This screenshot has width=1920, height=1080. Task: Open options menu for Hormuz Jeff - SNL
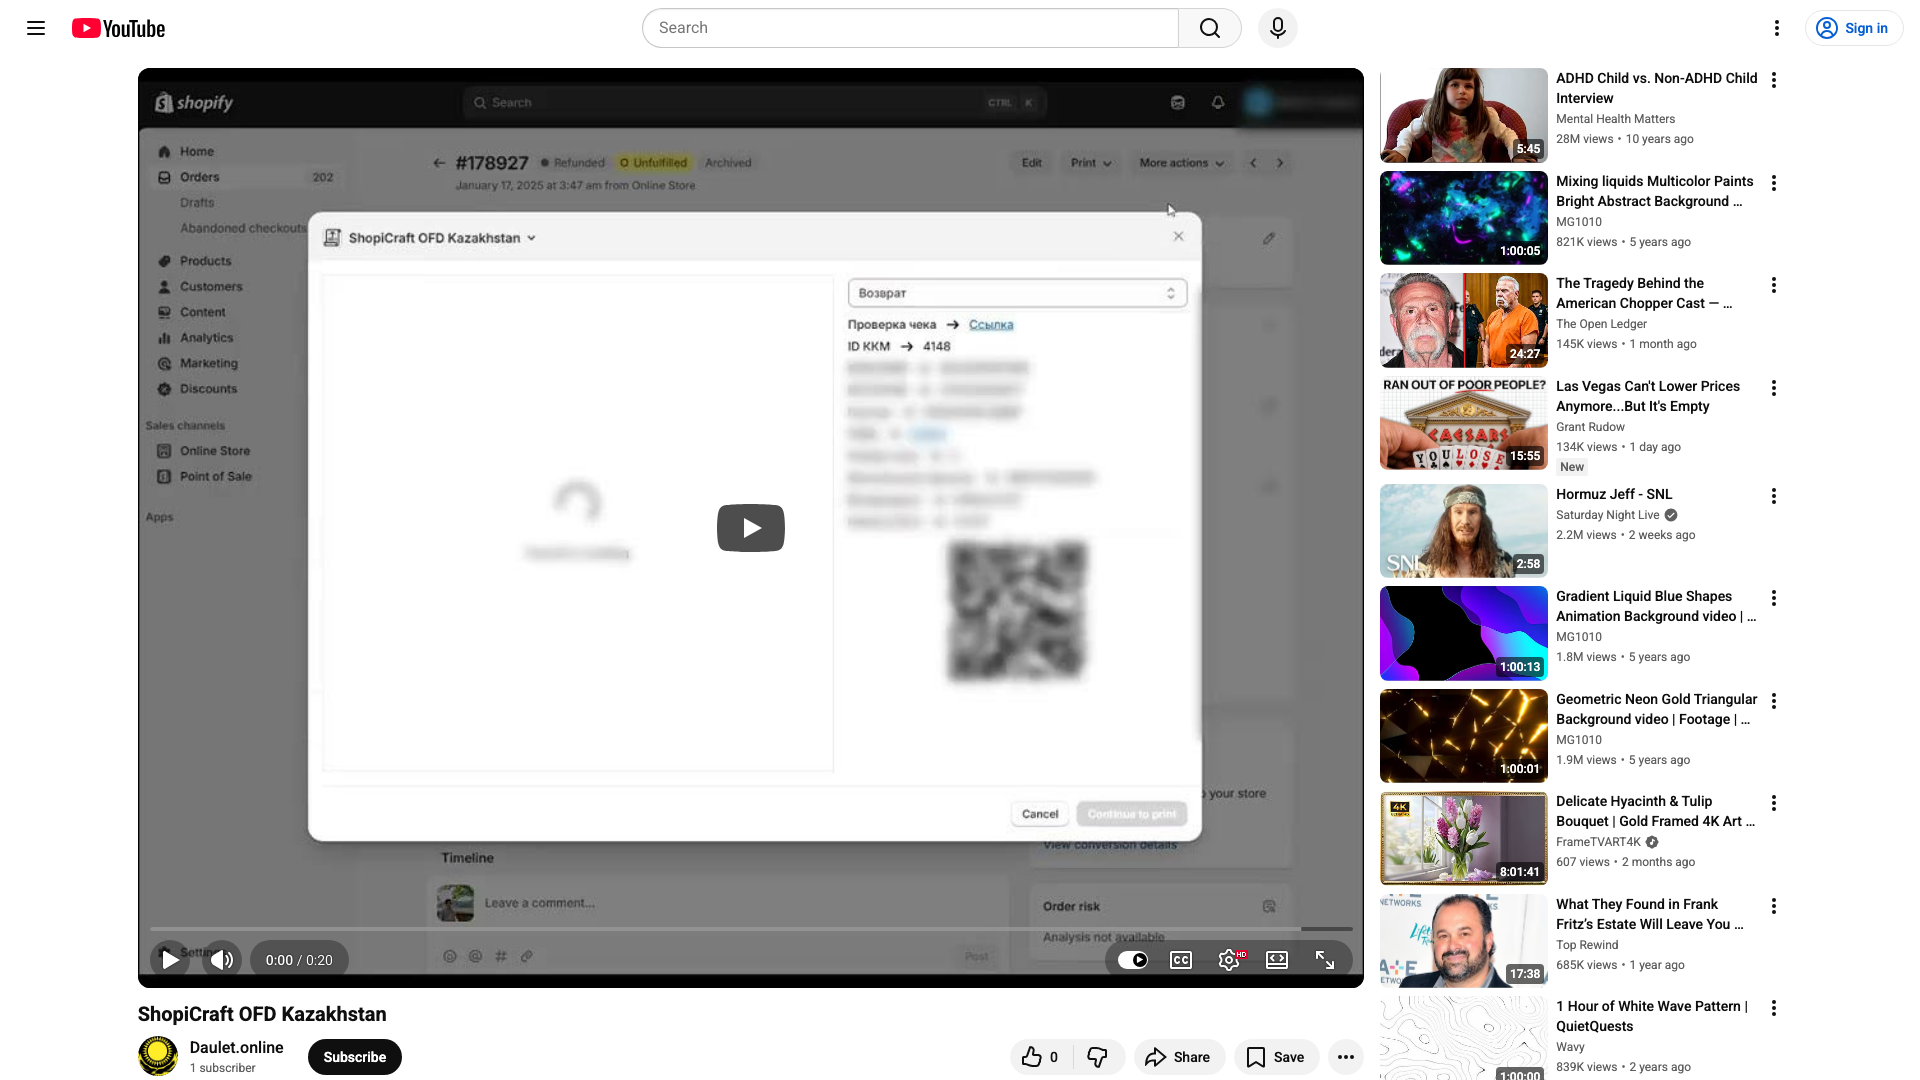(1774, 496)
